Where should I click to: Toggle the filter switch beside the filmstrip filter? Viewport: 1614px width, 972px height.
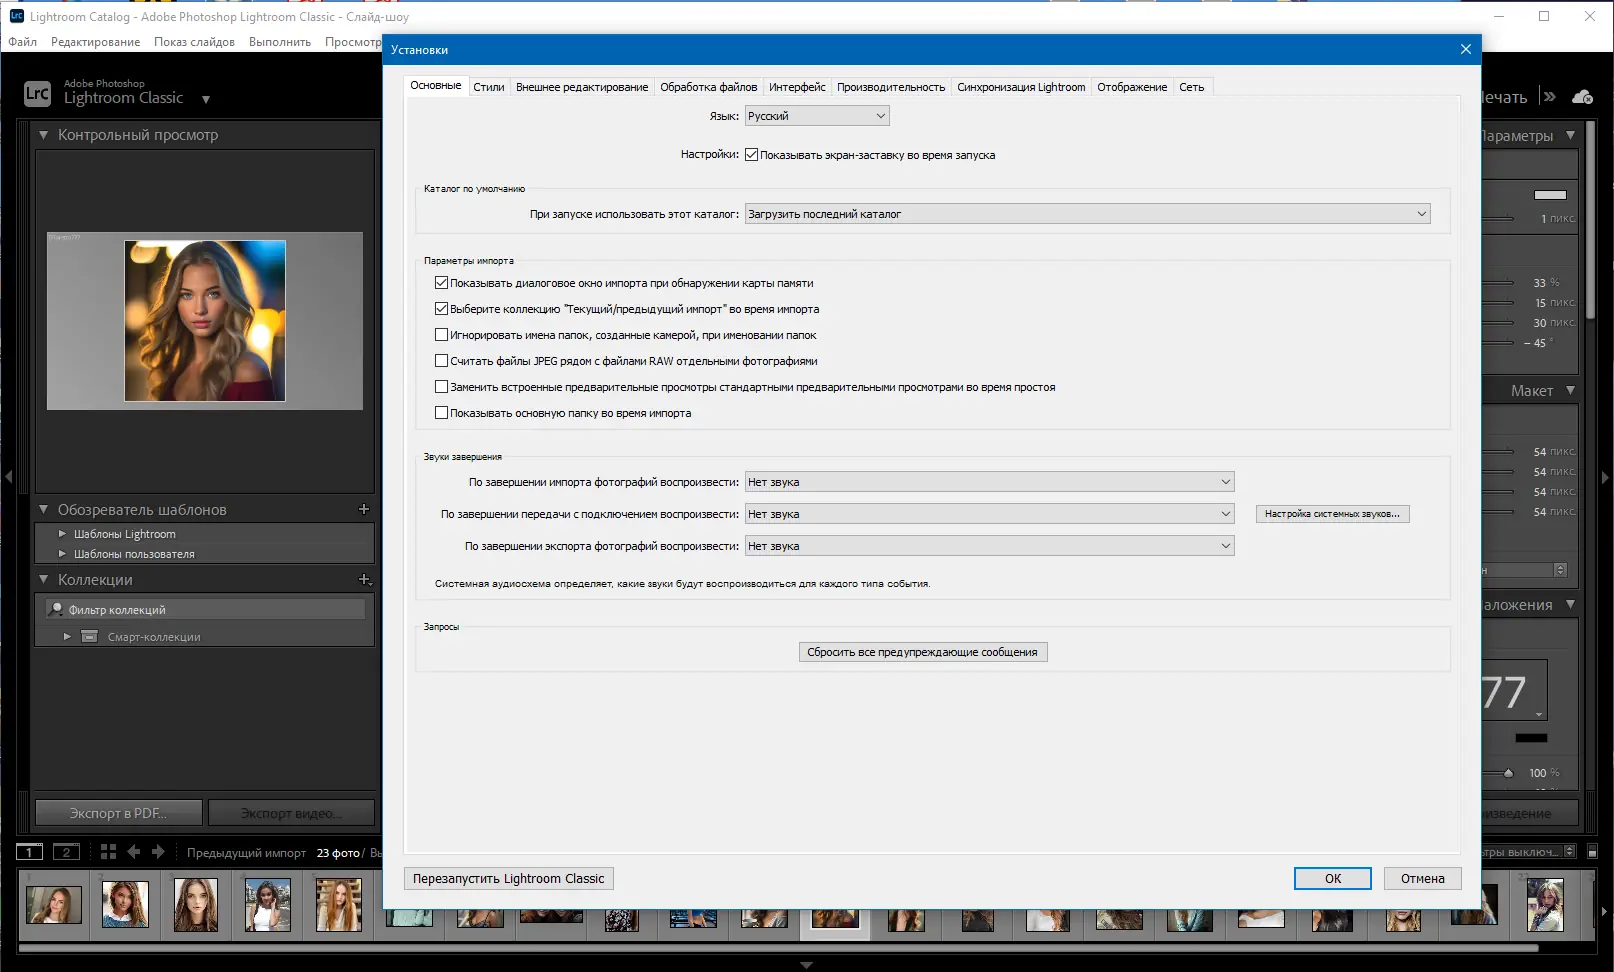pyautogui.click(x=1593, y=852)
